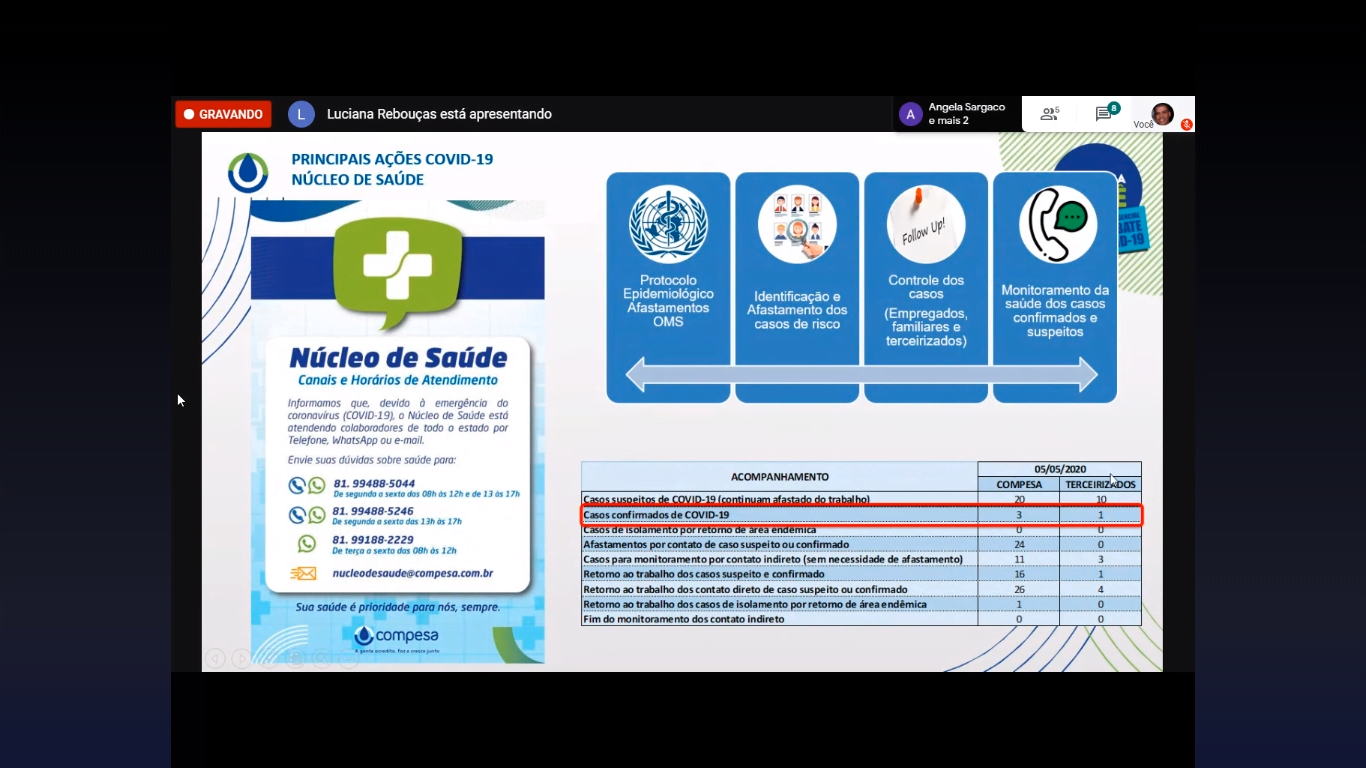1366x768 pixels.
Task: Click the phone number 81. 99488-5044
Action: click(373, 483)
